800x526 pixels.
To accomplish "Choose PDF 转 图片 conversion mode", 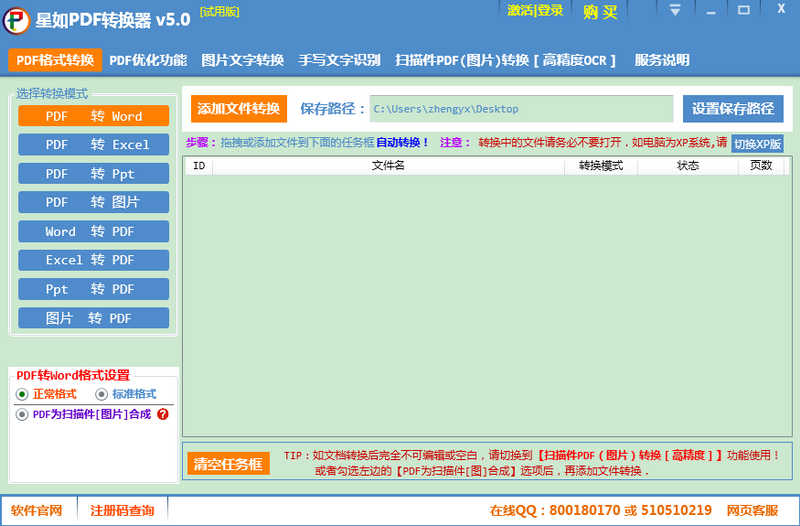I will (93, 202).
